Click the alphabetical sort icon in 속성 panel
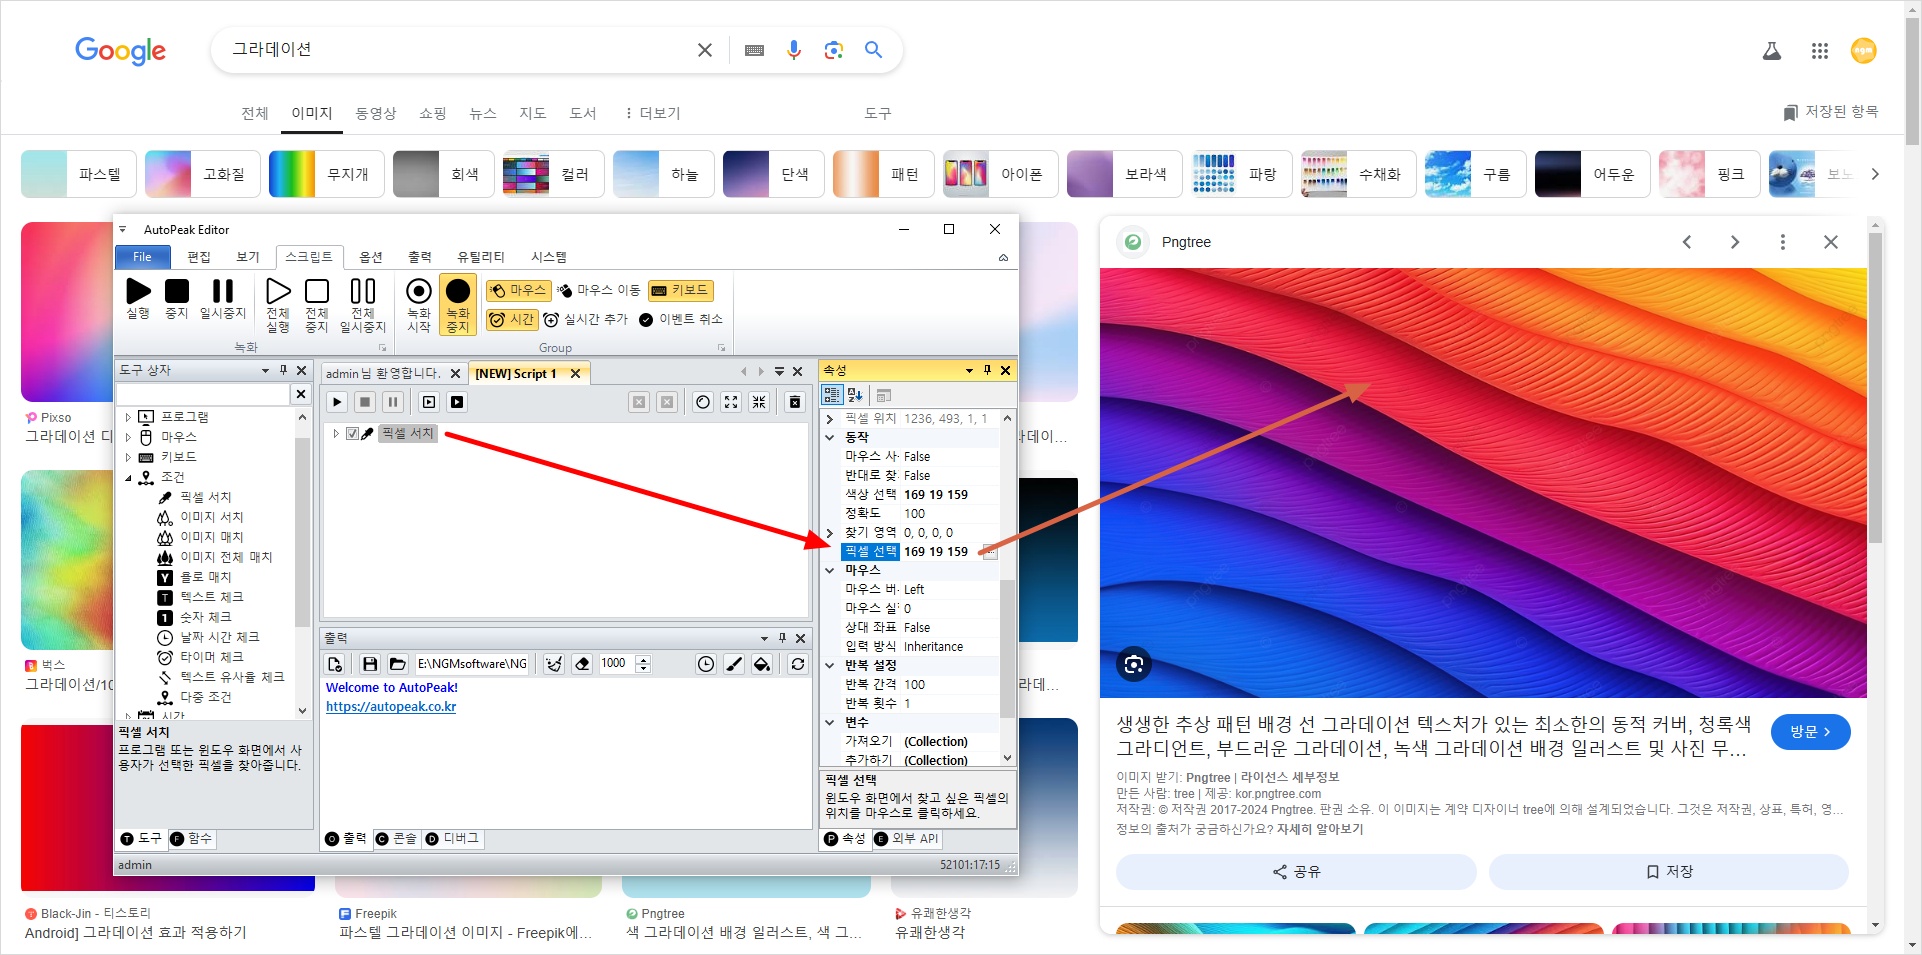 [x=855, y=395]
